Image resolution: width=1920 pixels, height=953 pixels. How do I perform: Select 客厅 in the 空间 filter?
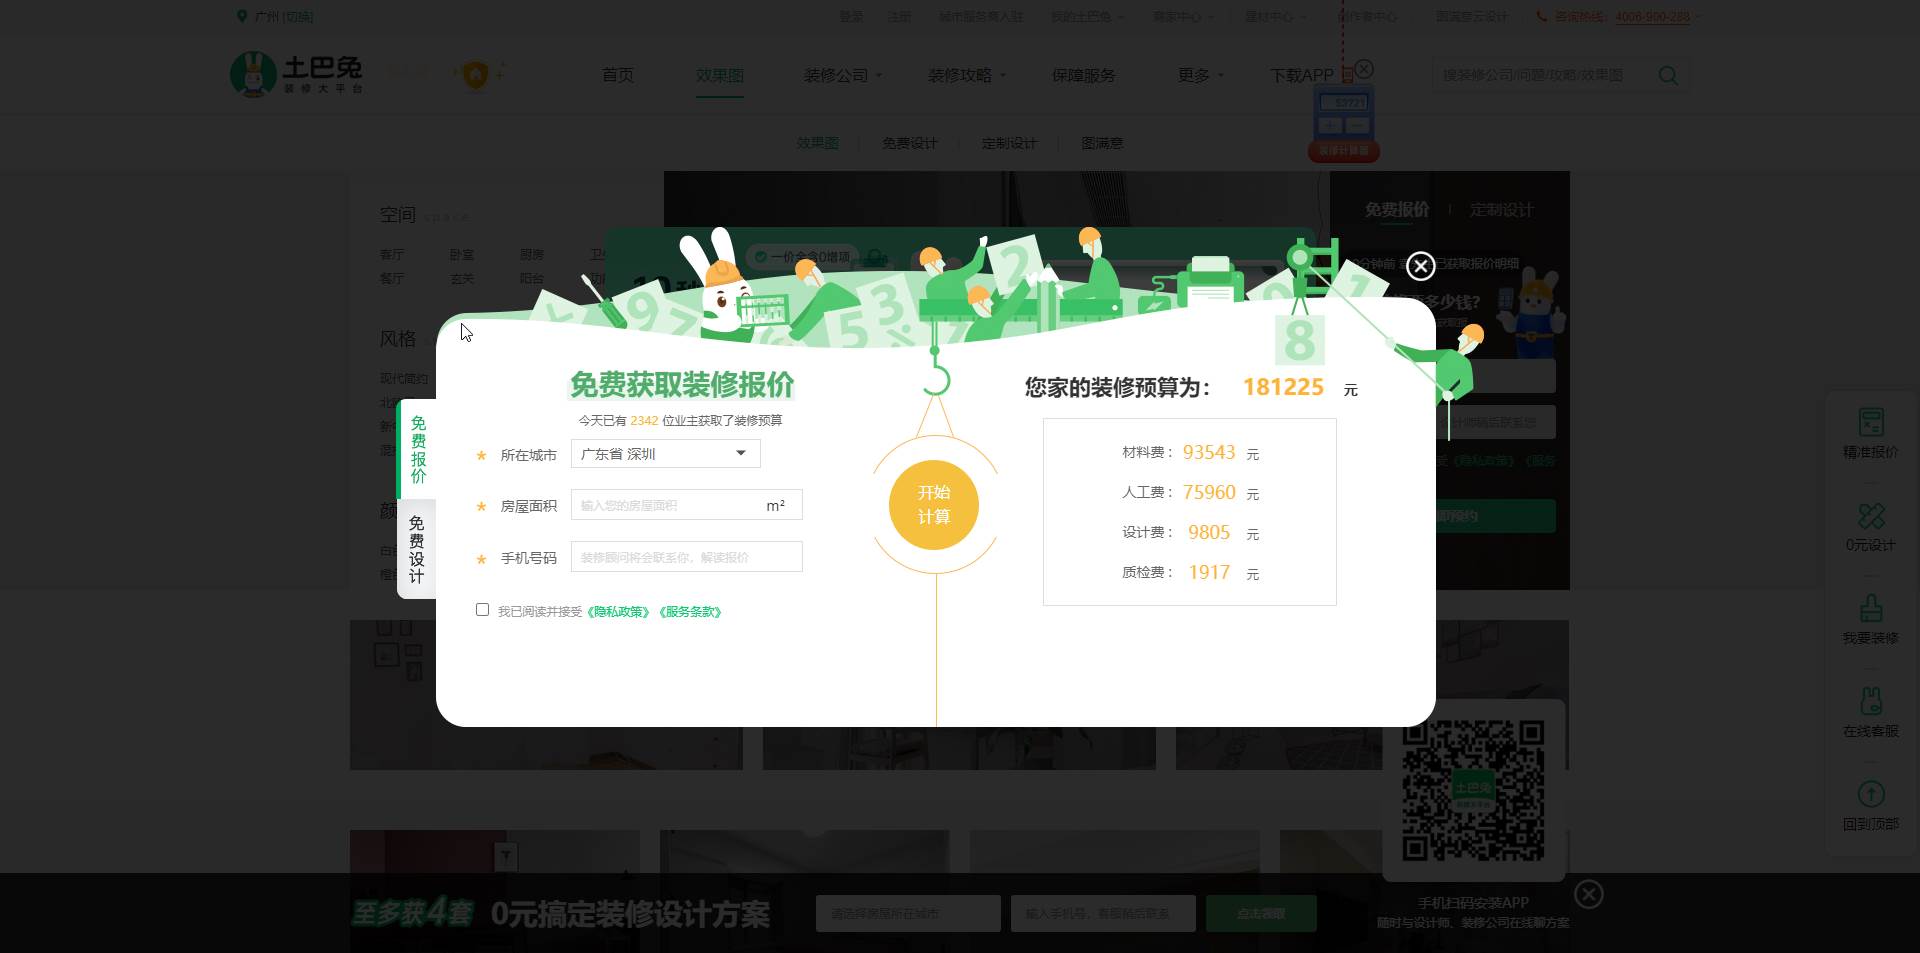click(x=392, y=255)
